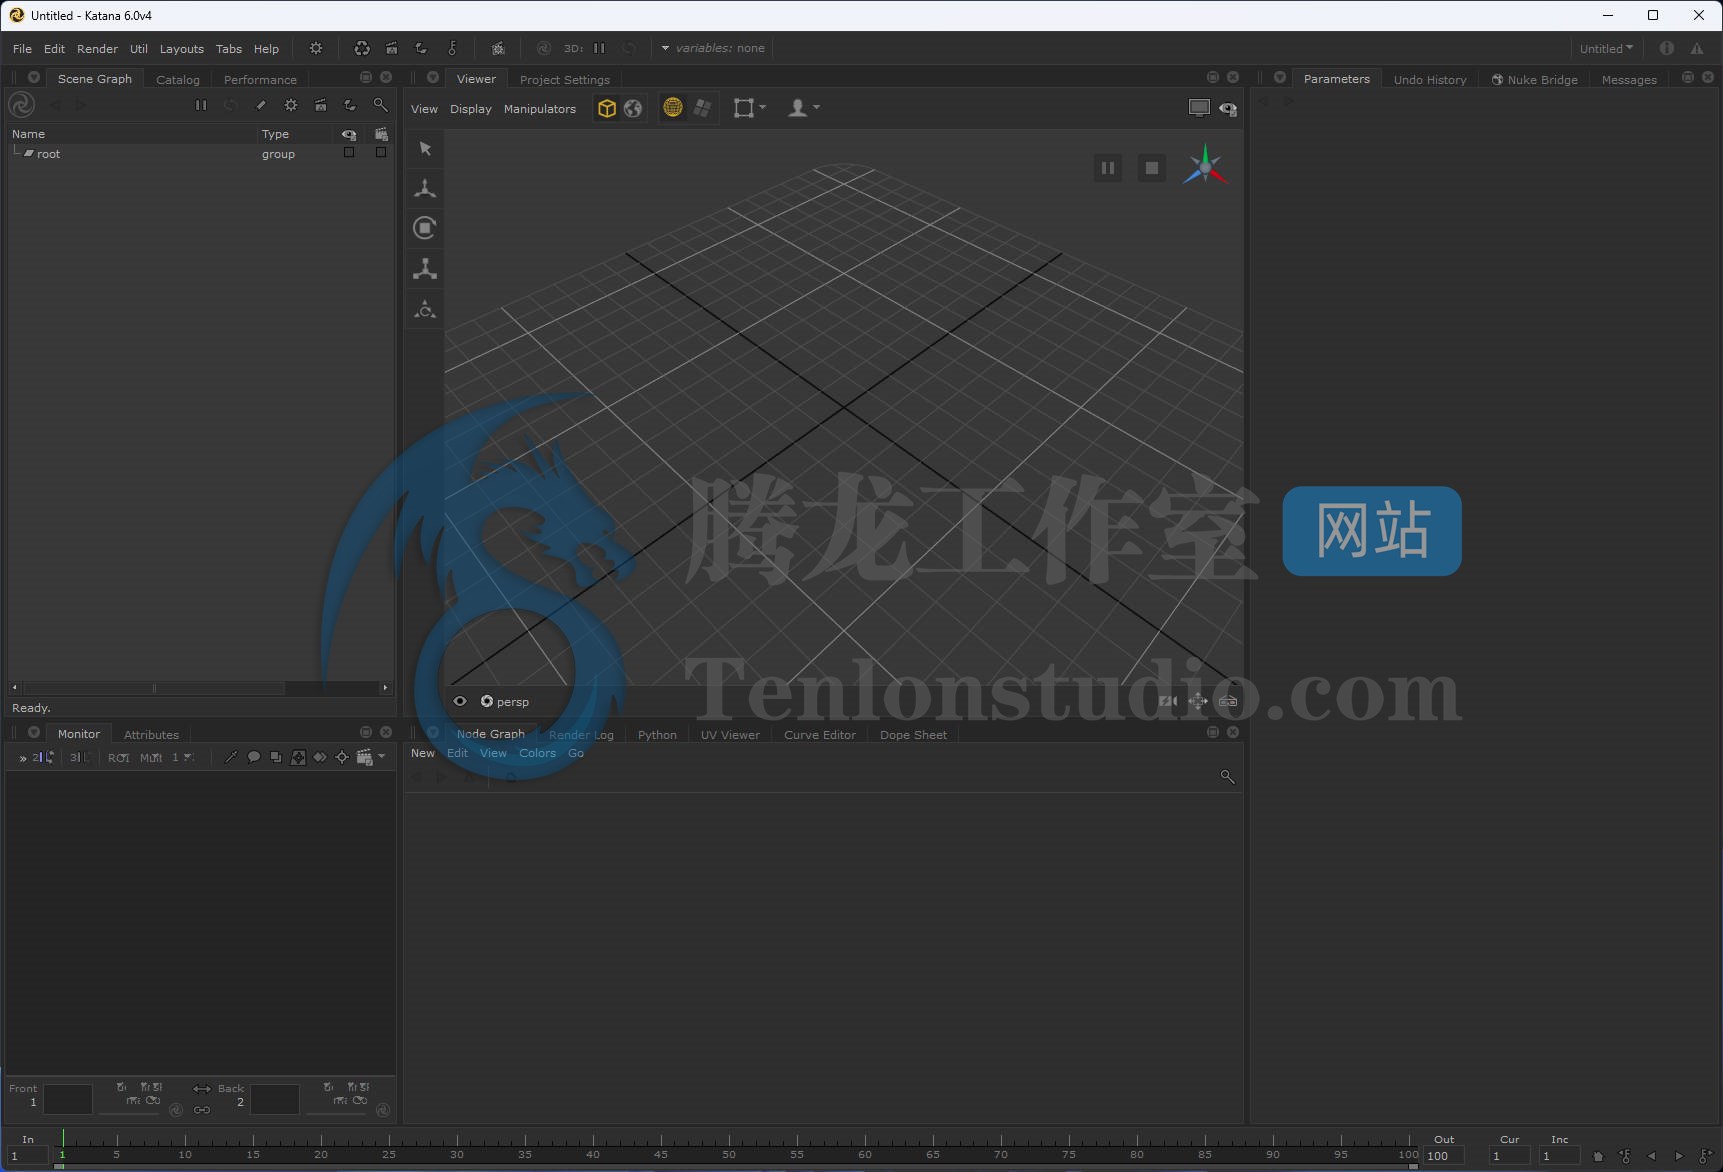Click the Monitor speech bubble annotation icon

254,757
